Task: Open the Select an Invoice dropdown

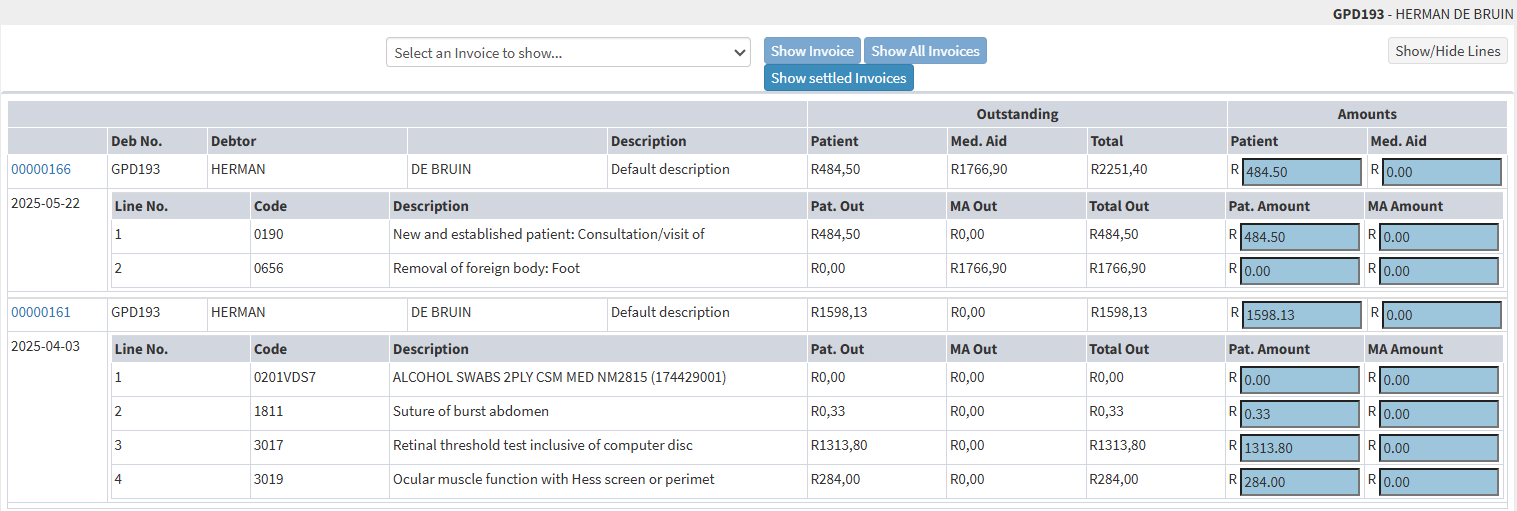Action: pos(567,53)
